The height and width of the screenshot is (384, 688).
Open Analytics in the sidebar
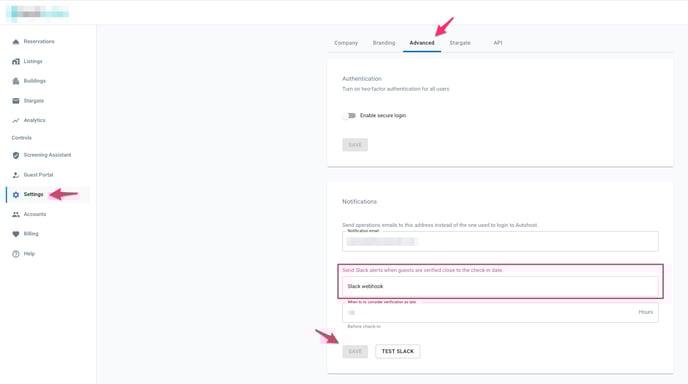click(34, 120)
